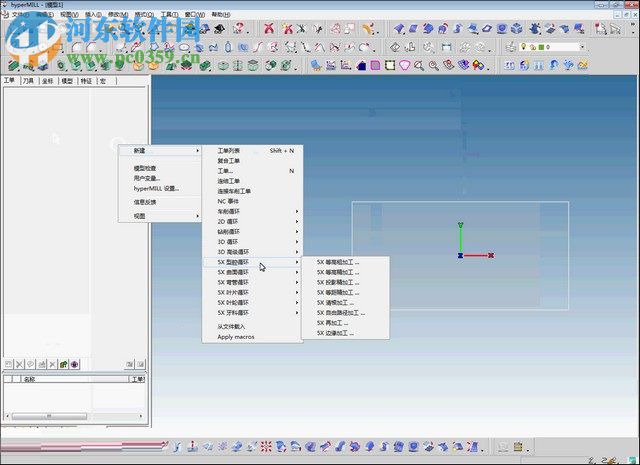
Task: Click the help question mark toolbar icon
Action: [x=236, y=30]
